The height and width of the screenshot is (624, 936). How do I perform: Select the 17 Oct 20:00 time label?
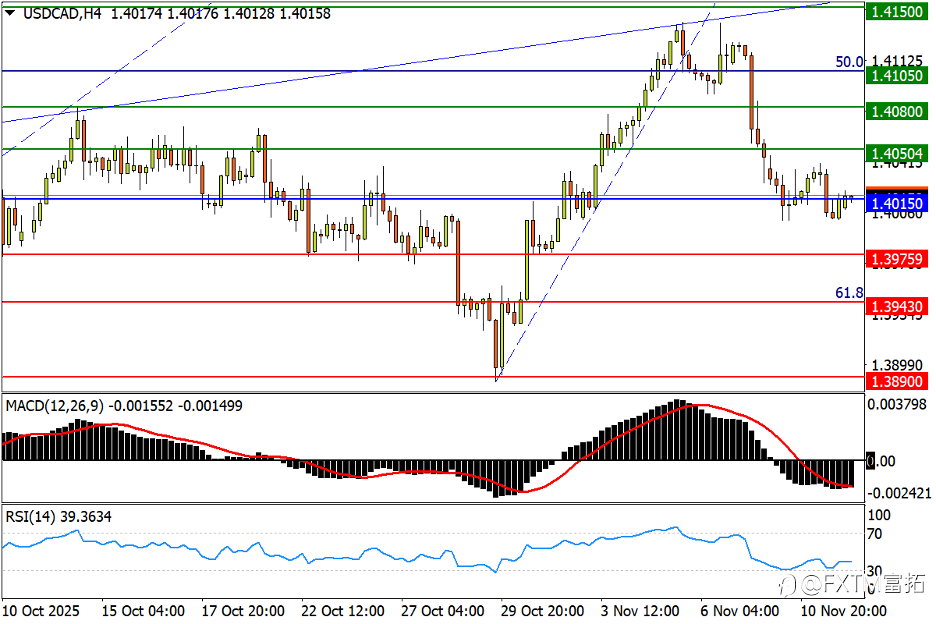pos(243,611)
